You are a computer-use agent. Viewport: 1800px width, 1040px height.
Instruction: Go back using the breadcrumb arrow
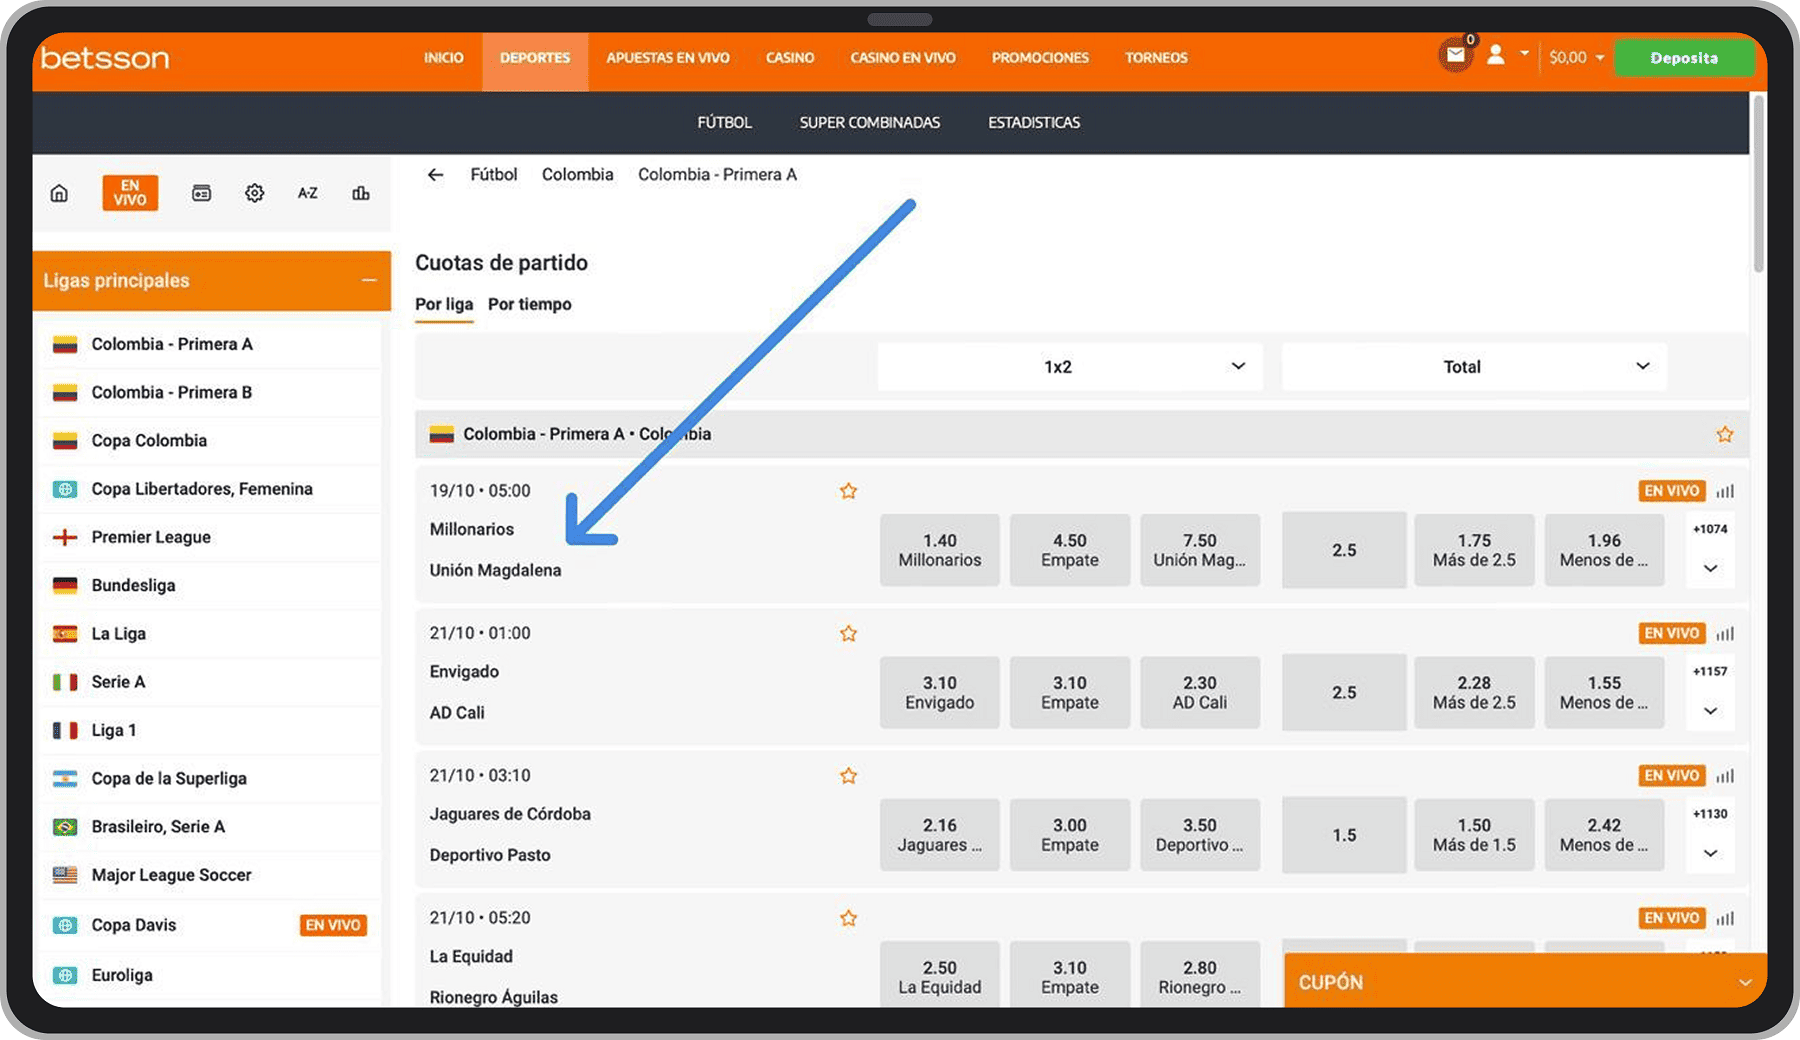(435, 175)
